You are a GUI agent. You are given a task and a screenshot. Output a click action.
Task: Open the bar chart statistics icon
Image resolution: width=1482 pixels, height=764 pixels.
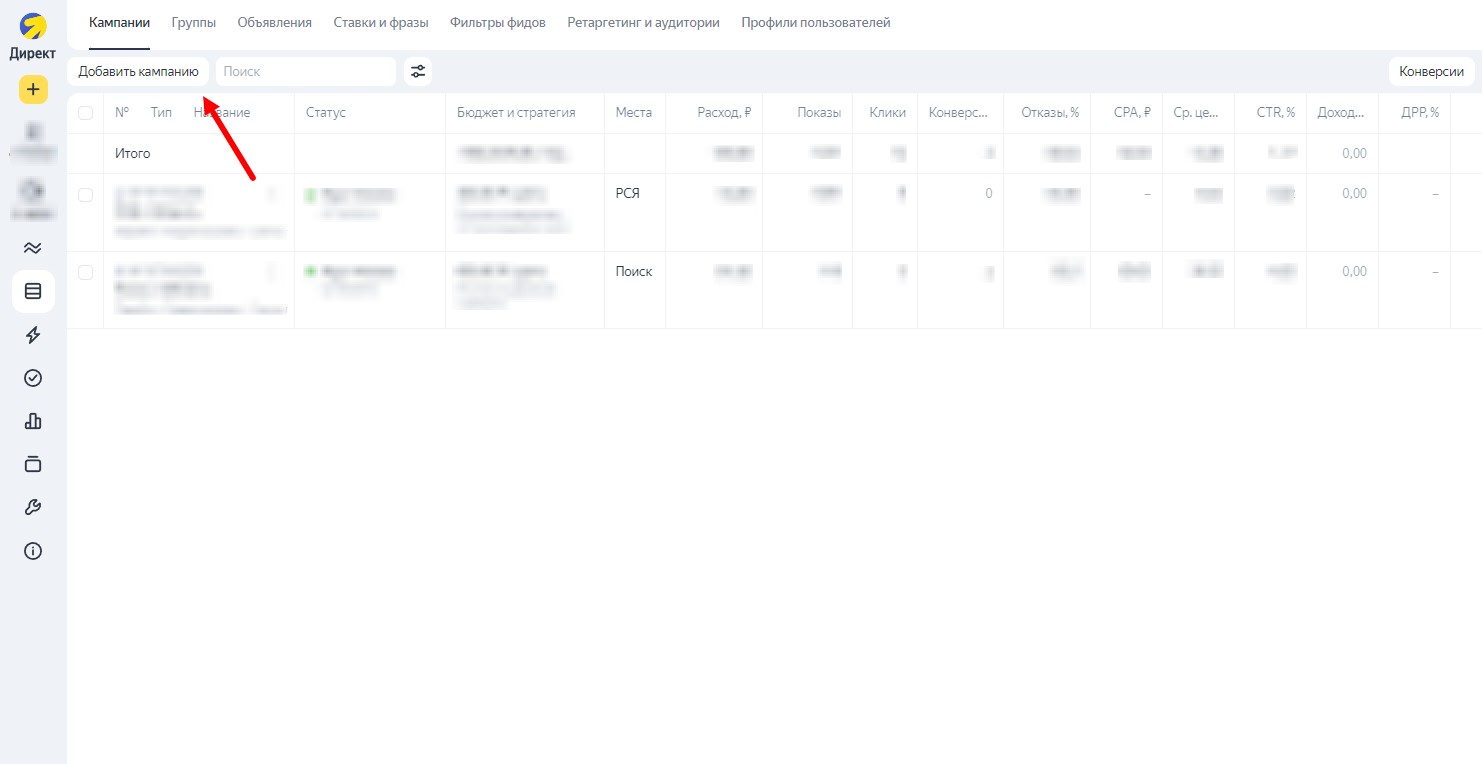33,421
